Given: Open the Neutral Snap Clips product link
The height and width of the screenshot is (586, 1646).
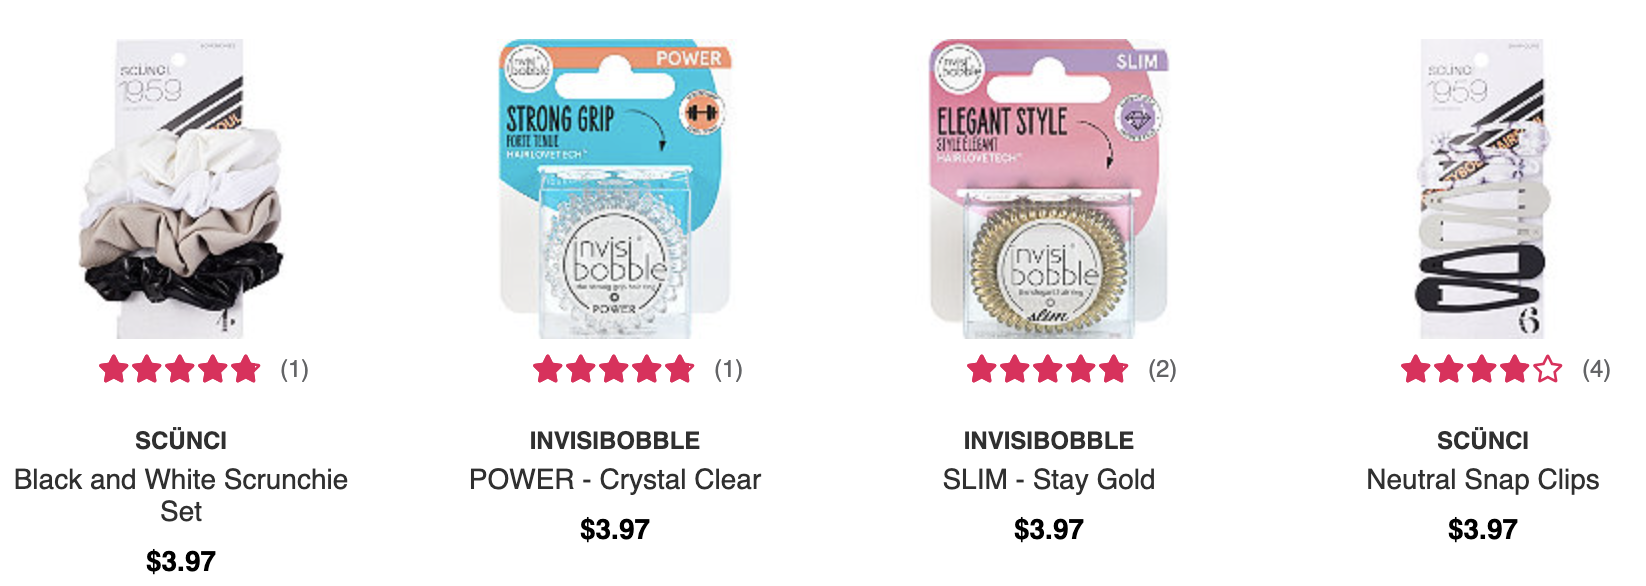Looking at the screenshot, I should pos(1483,480).
